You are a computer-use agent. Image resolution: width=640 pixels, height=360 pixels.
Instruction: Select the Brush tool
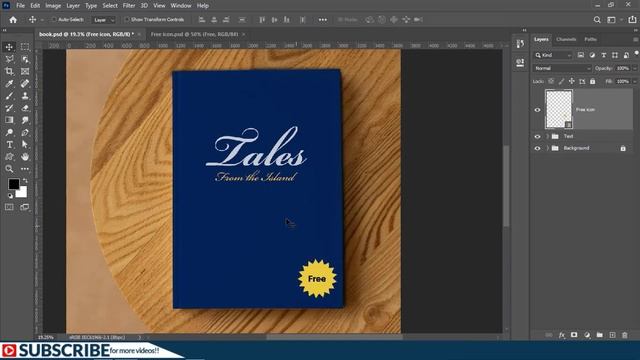click(x=9, y=96)
